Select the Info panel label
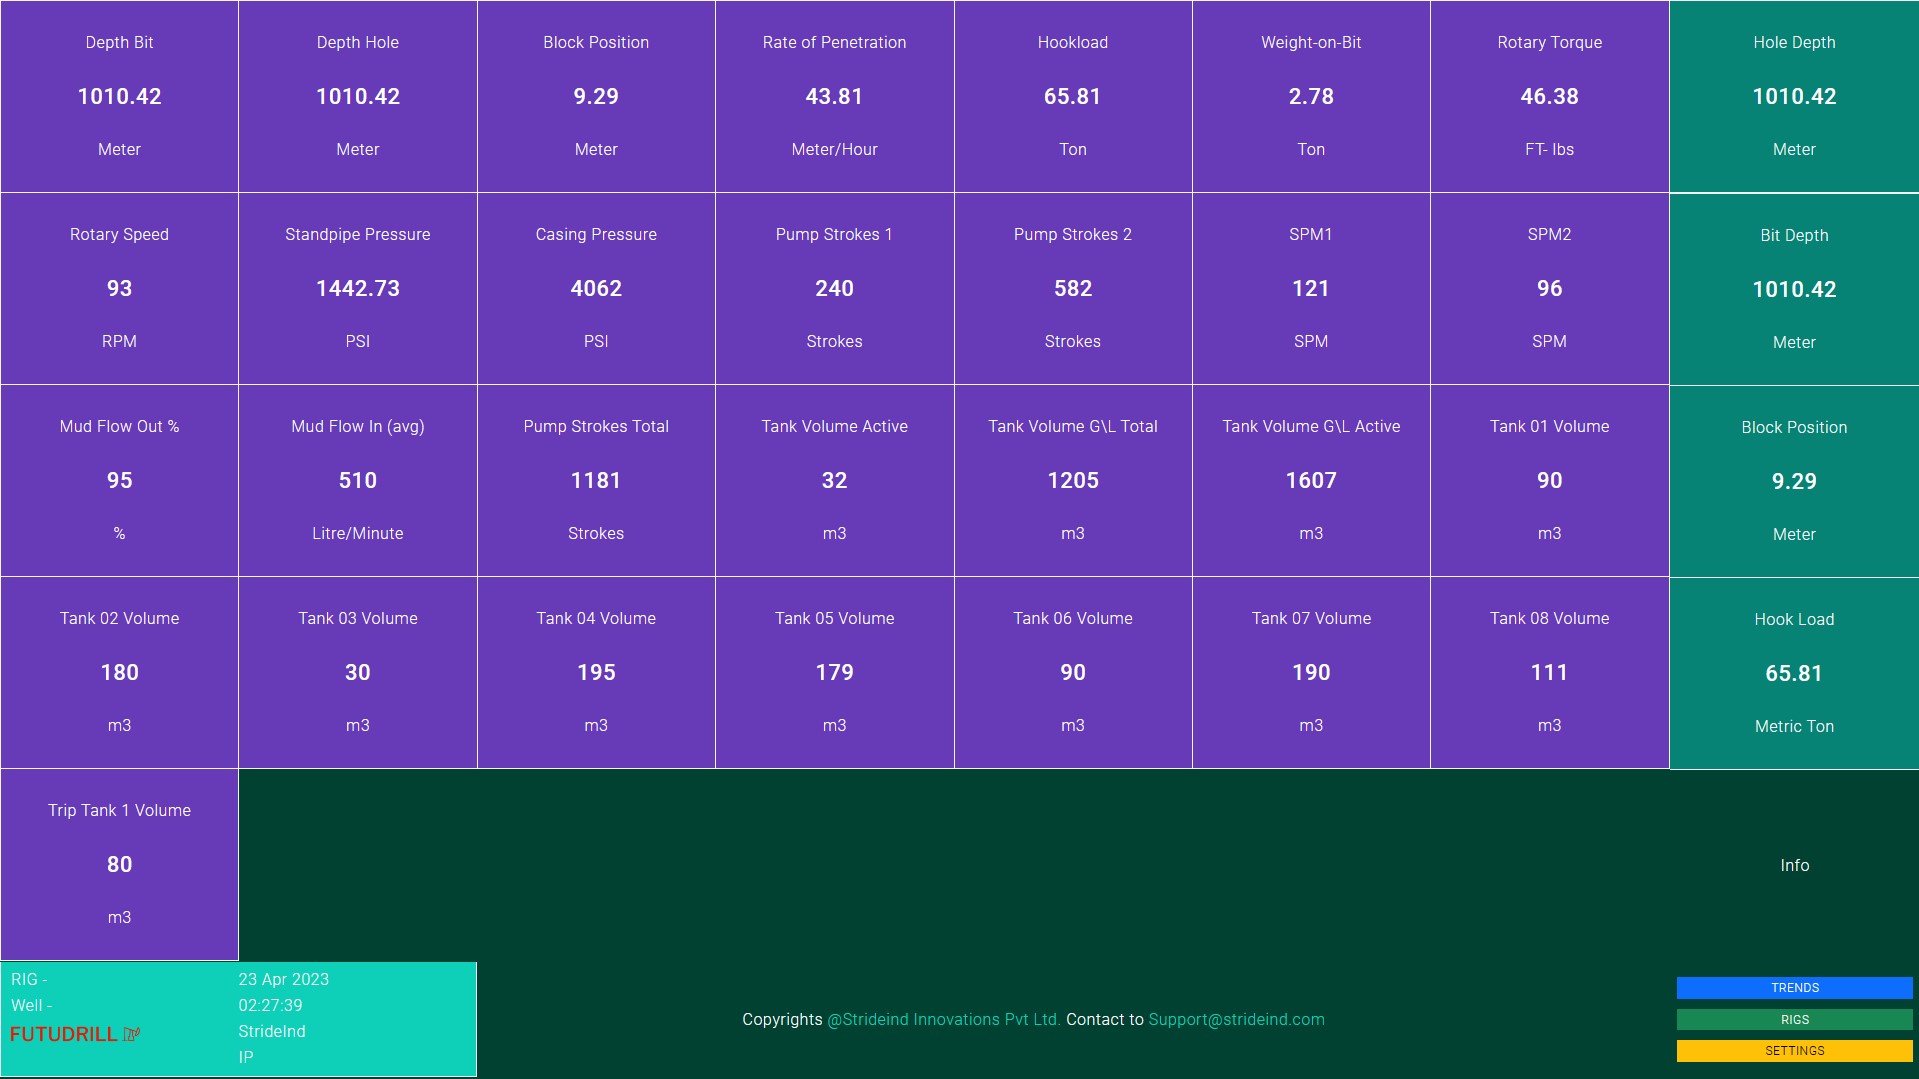Screen dimensions: 1919x1079 click(1794, 866)
